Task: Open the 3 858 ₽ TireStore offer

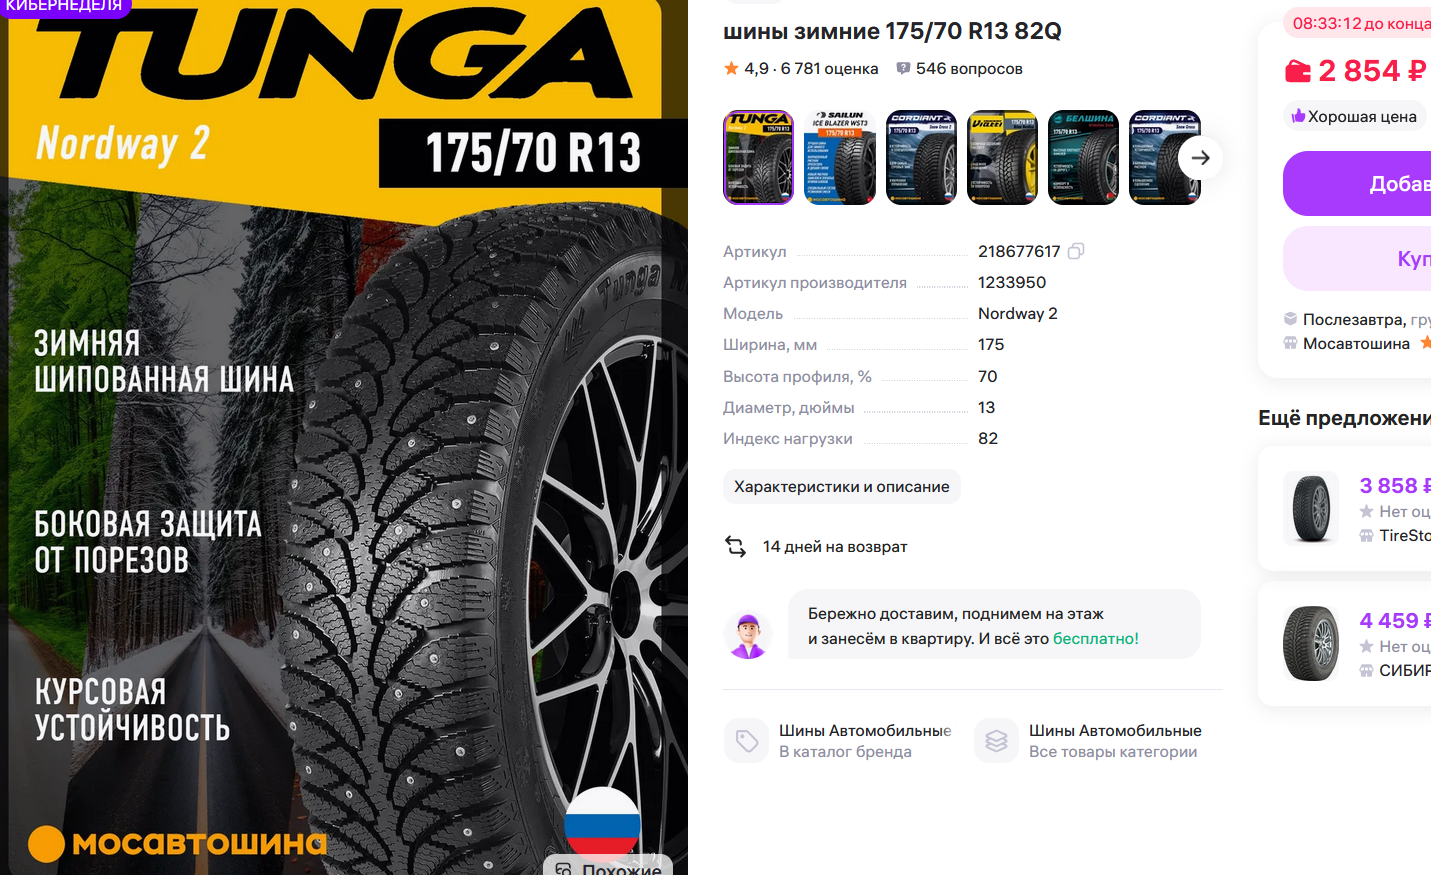Action: [x=1345, y=509]
